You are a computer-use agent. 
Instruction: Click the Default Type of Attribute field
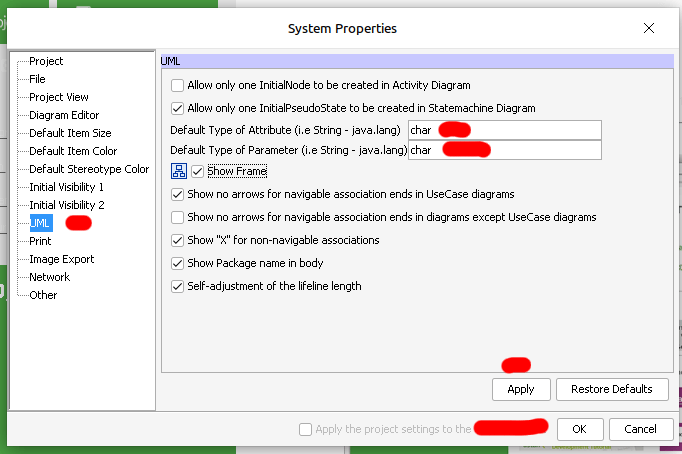coord(504,130)
